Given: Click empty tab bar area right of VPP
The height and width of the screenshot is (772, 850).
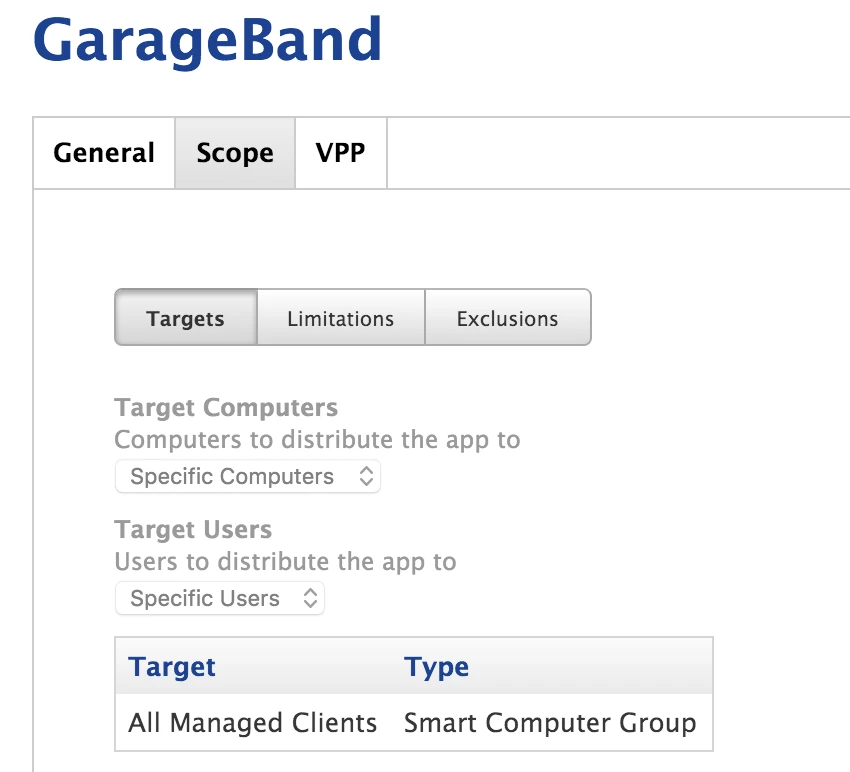Looking at the screenshot, I should (618, 153).
